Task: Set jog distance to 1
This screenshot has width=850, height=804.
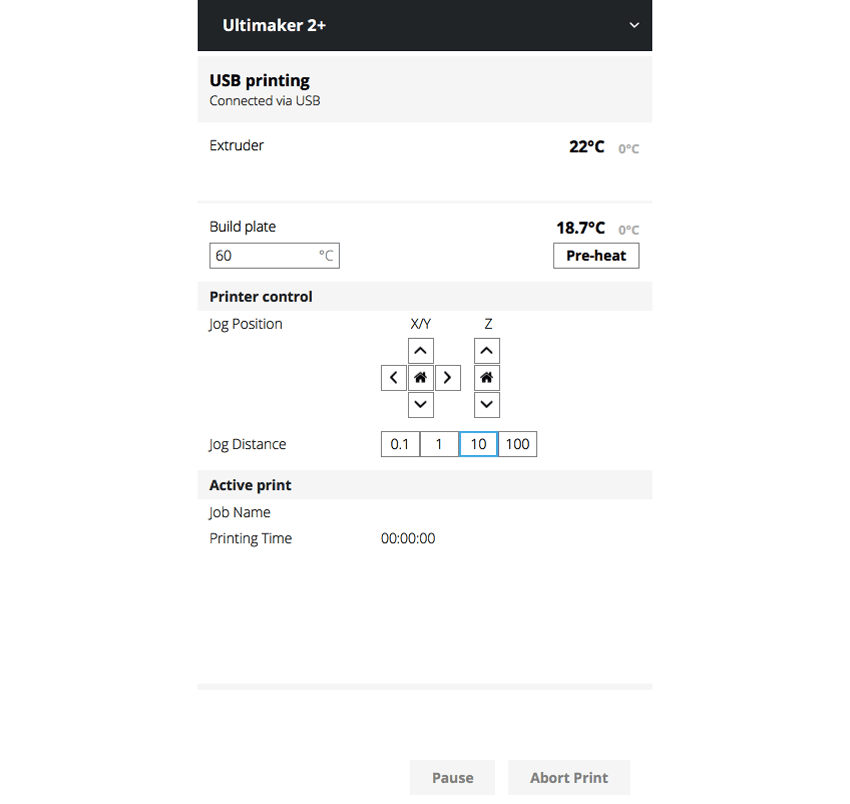Action: coord(439,444)
